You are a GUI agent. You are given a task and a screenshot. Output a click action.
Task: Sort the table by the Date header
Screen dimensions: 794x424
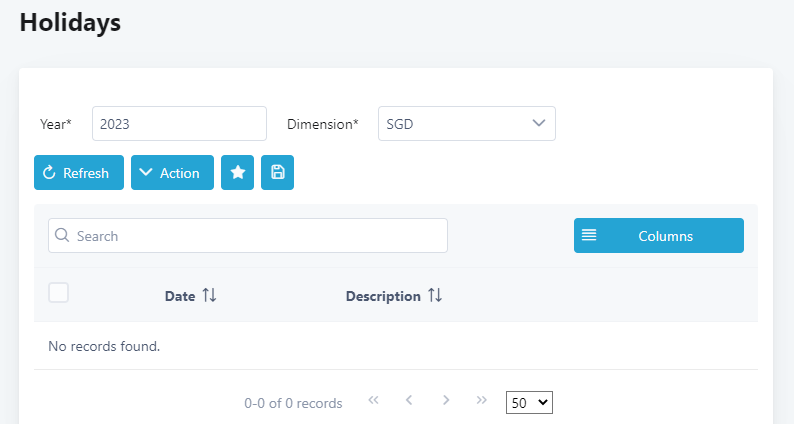[x=180, y=296]
